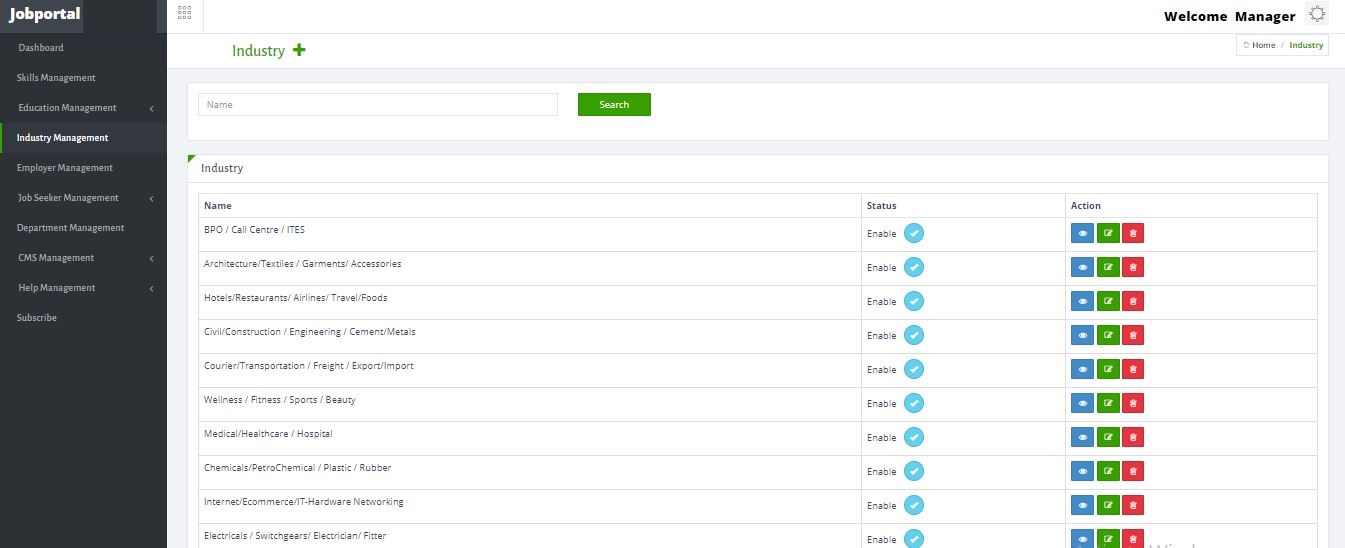View the Architecture/Textiles industry row
The width and height of the screenshot is (1345, 548).
[x=1082, y=267]
